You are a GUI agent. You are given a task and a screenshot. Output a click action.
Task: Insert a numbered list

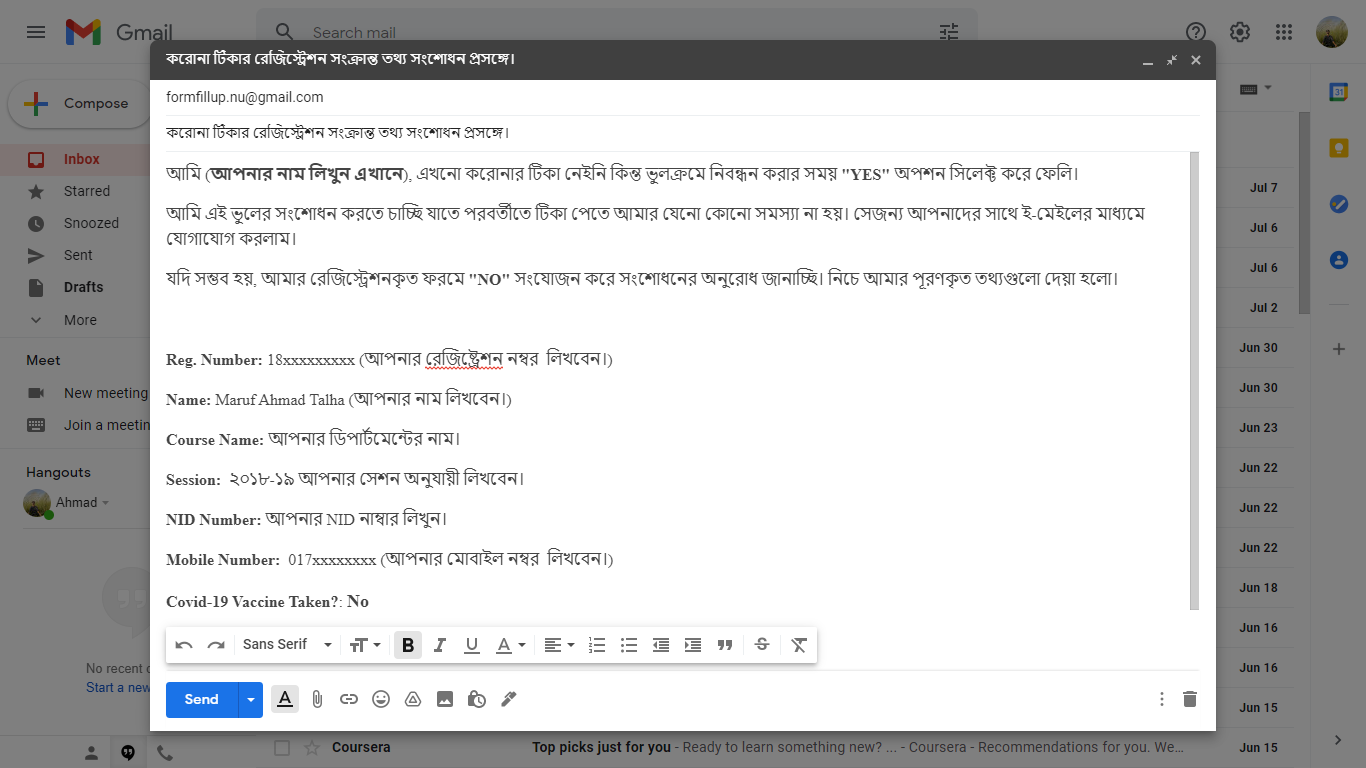pyautogui.click(x=597, y=645)
